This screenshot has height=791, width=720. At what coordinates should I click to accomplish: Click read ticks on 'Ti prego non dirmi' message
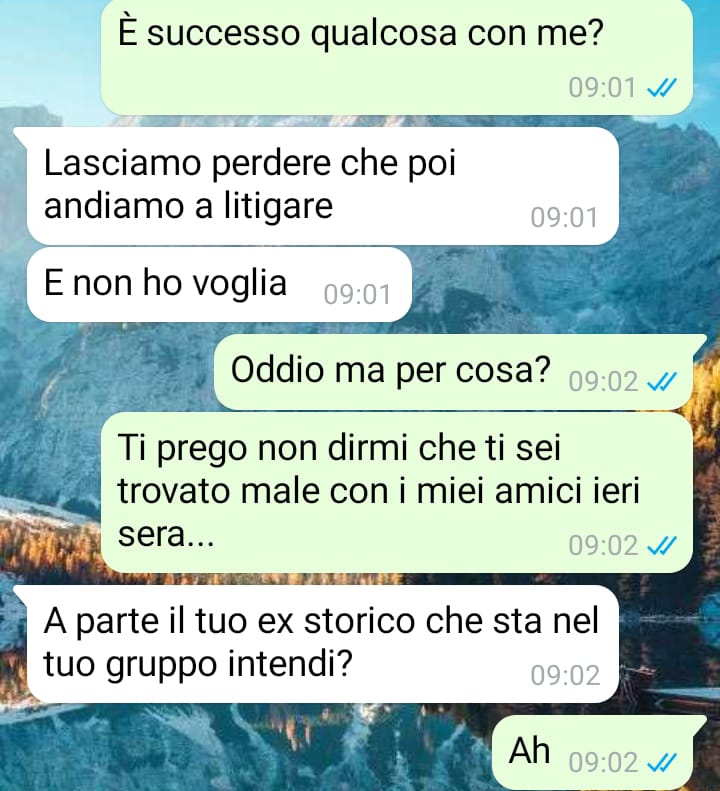(x=661, y=546)
